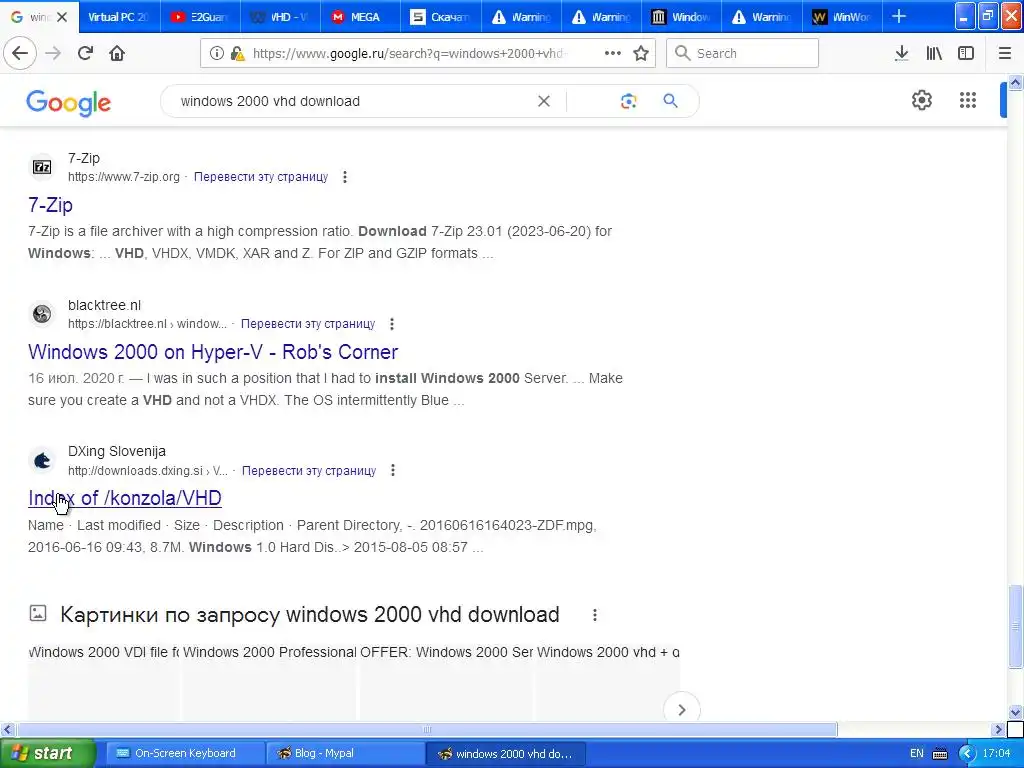Click the EN language indicator in tray
1024x768 pixels.
(x=916, y=754)
